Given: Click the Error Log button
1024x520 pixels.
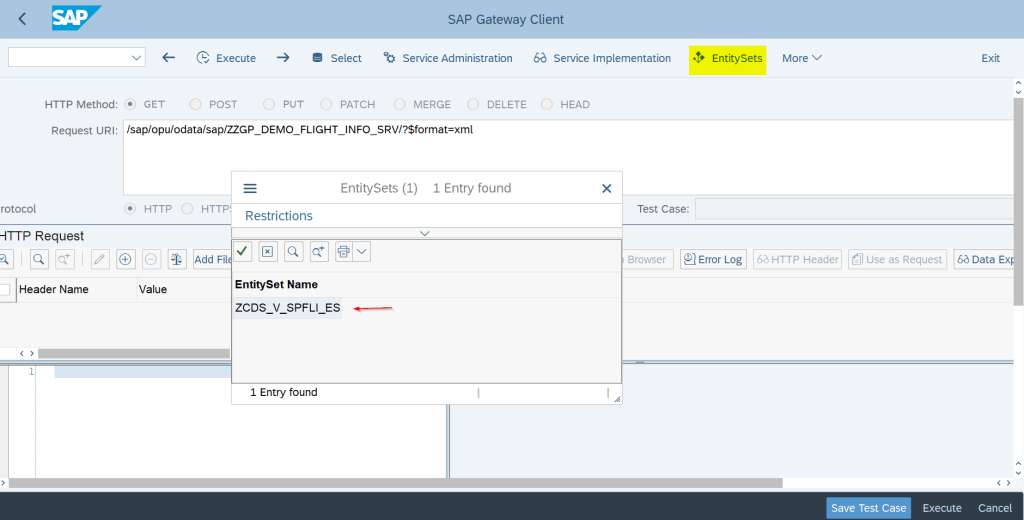Looking at the screenshot, I should tap(712, 260).
